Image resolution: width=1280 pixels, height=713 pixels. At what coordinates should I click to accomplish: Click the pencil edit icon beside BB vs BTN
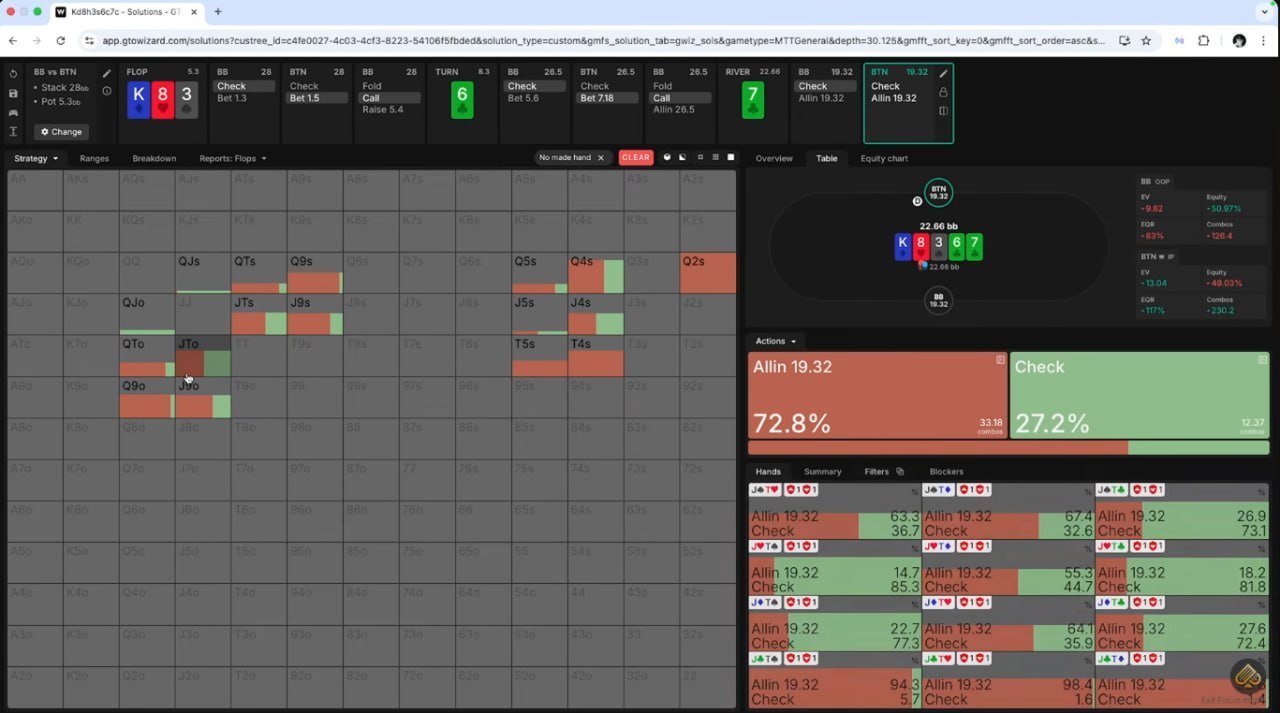point(107,73)
